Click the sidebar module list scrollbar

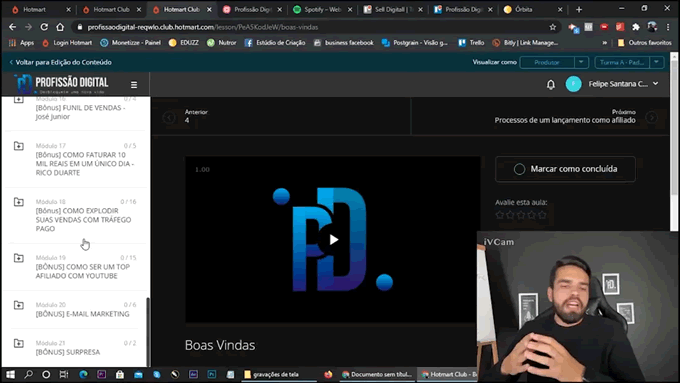click(x=148, y=331)
